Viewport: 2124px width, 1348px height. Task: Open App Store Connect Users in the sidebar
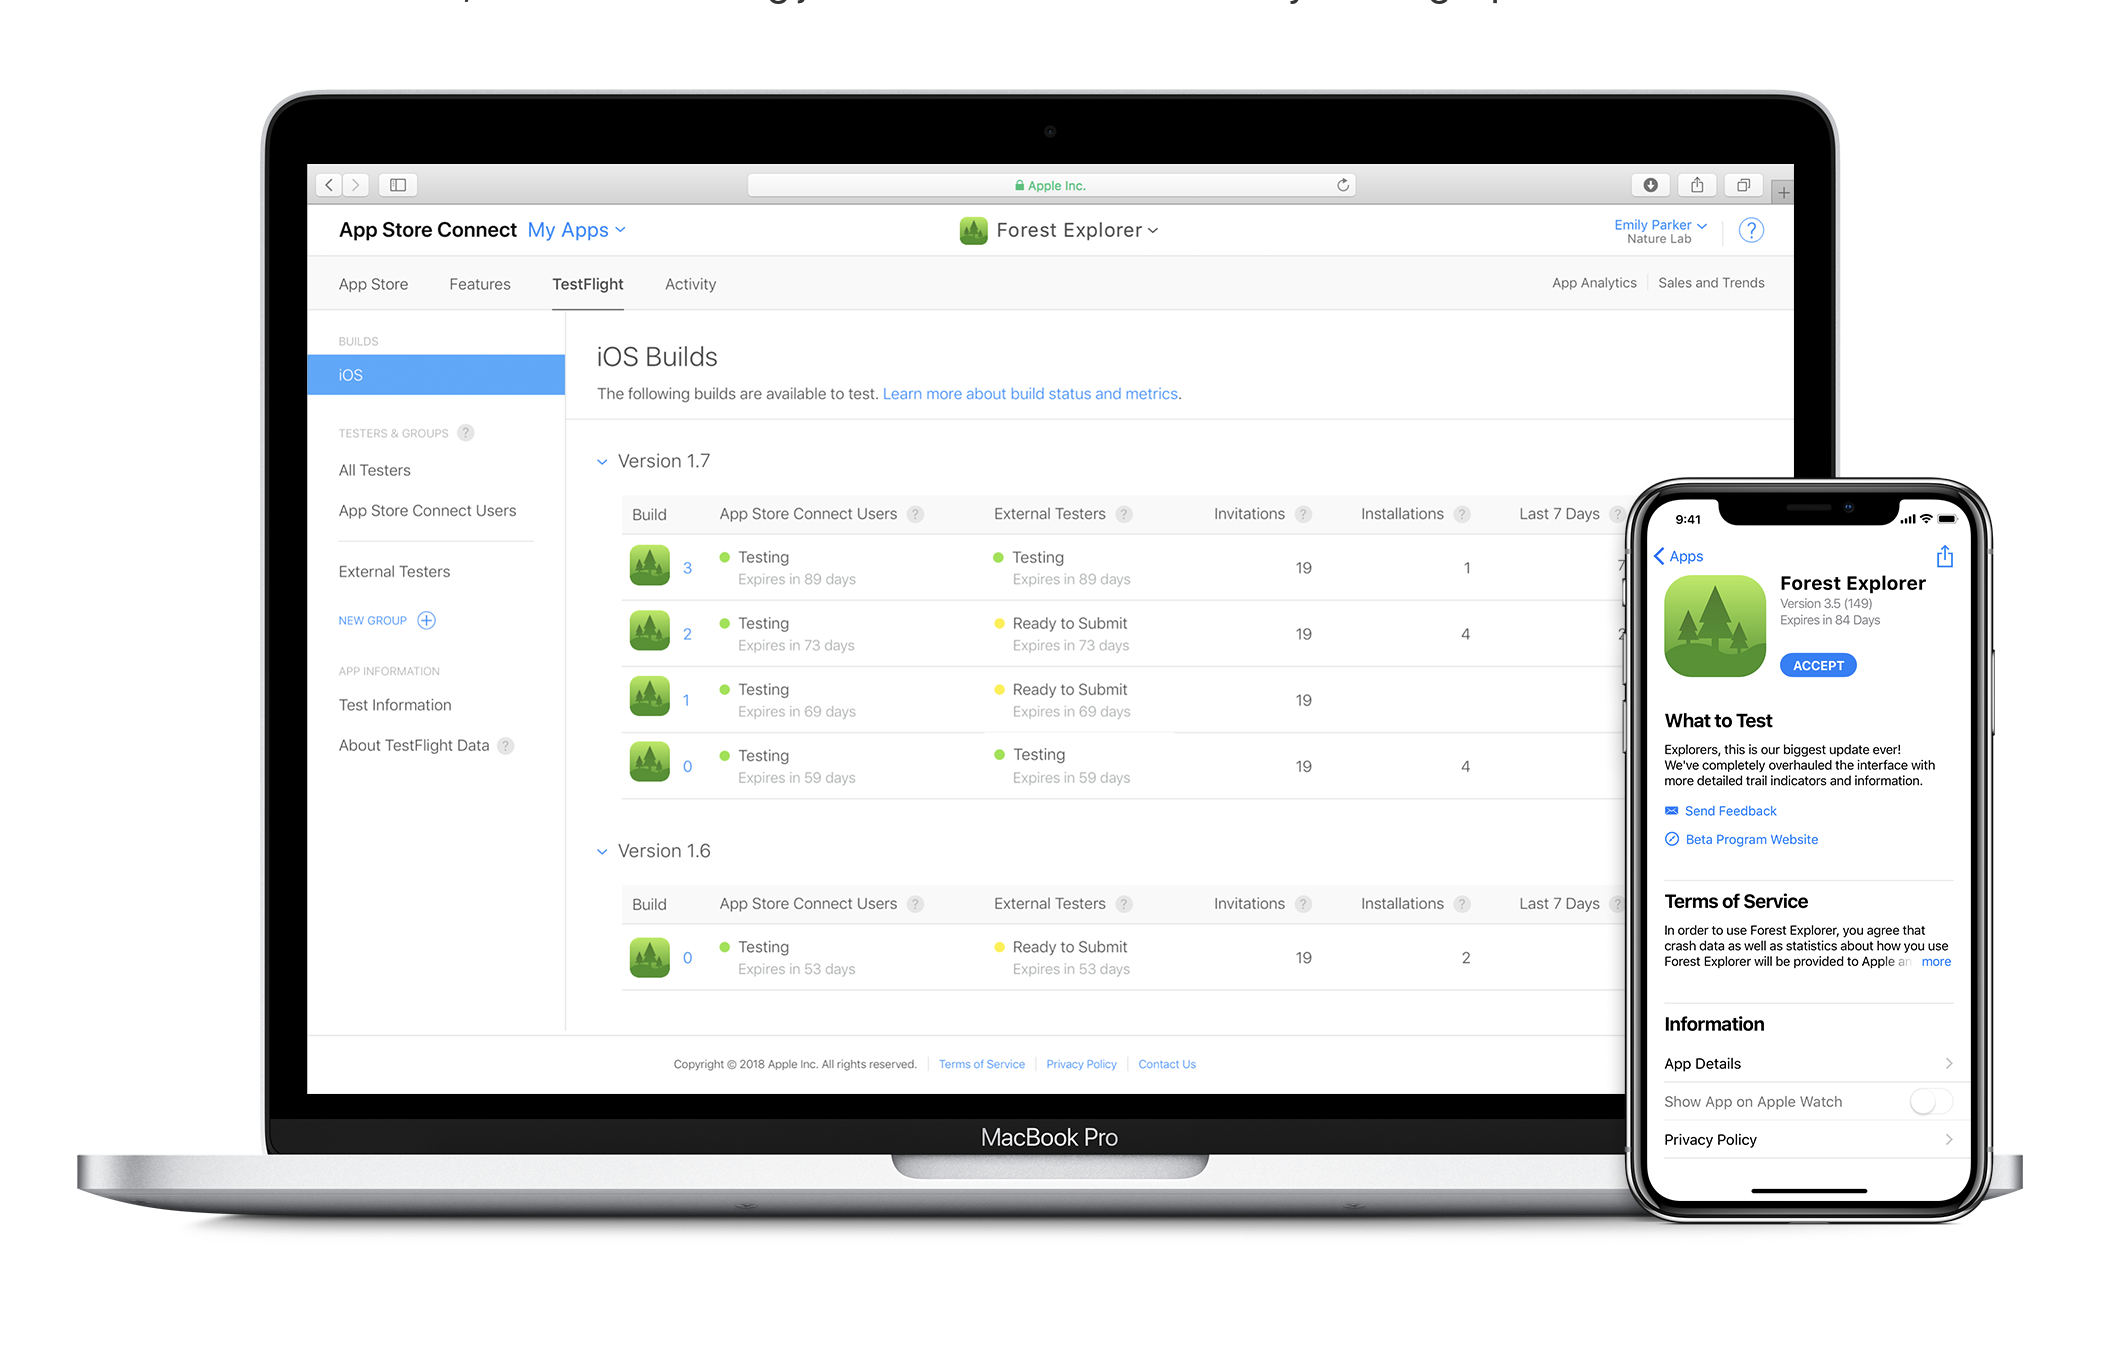tap(427, 511)
